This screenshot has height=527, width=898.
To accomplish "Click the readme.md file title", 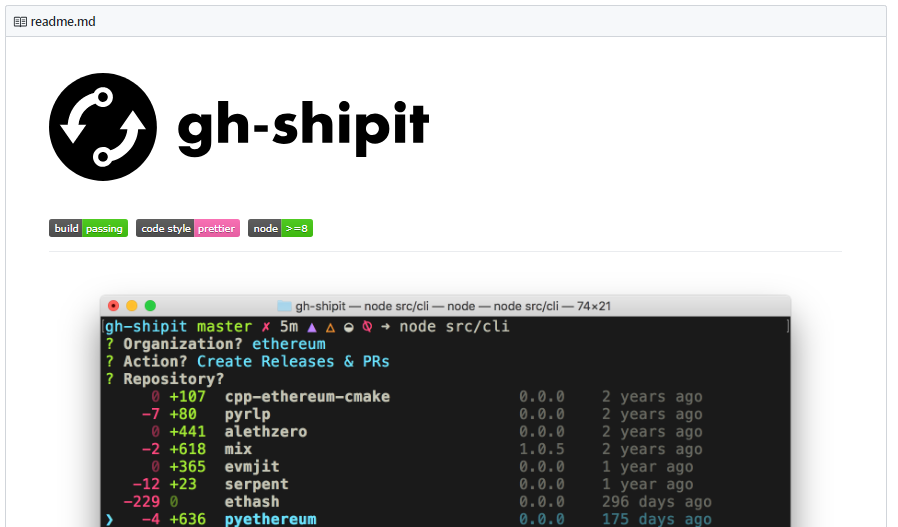I will click(x=63, y=22).
